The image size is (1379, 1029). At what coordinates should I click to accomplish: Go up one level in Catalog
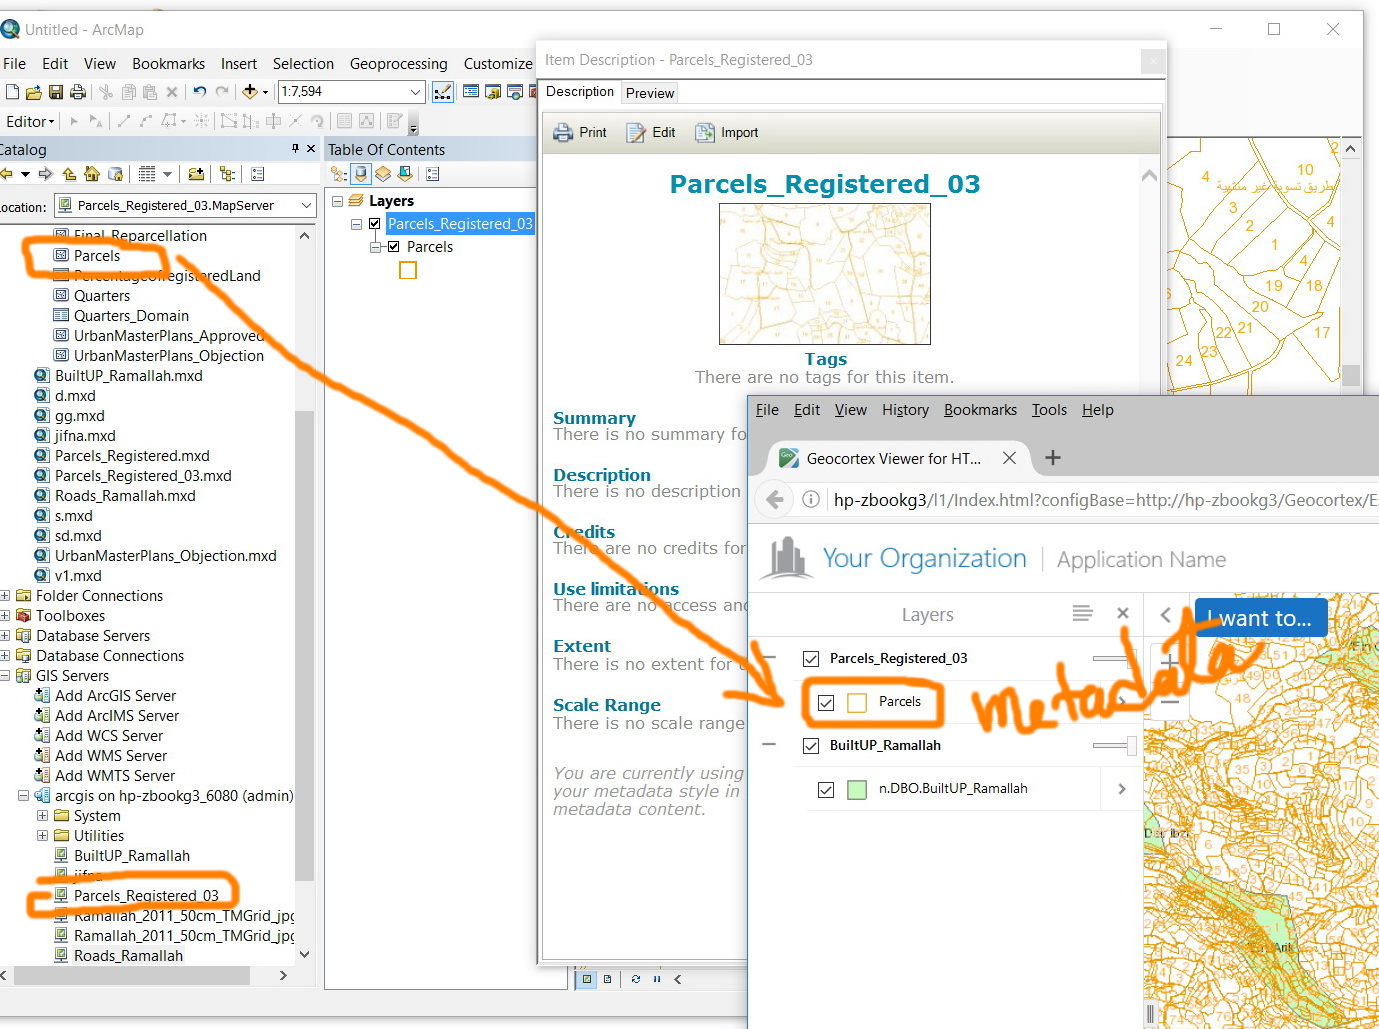click(x=69, y=174)
